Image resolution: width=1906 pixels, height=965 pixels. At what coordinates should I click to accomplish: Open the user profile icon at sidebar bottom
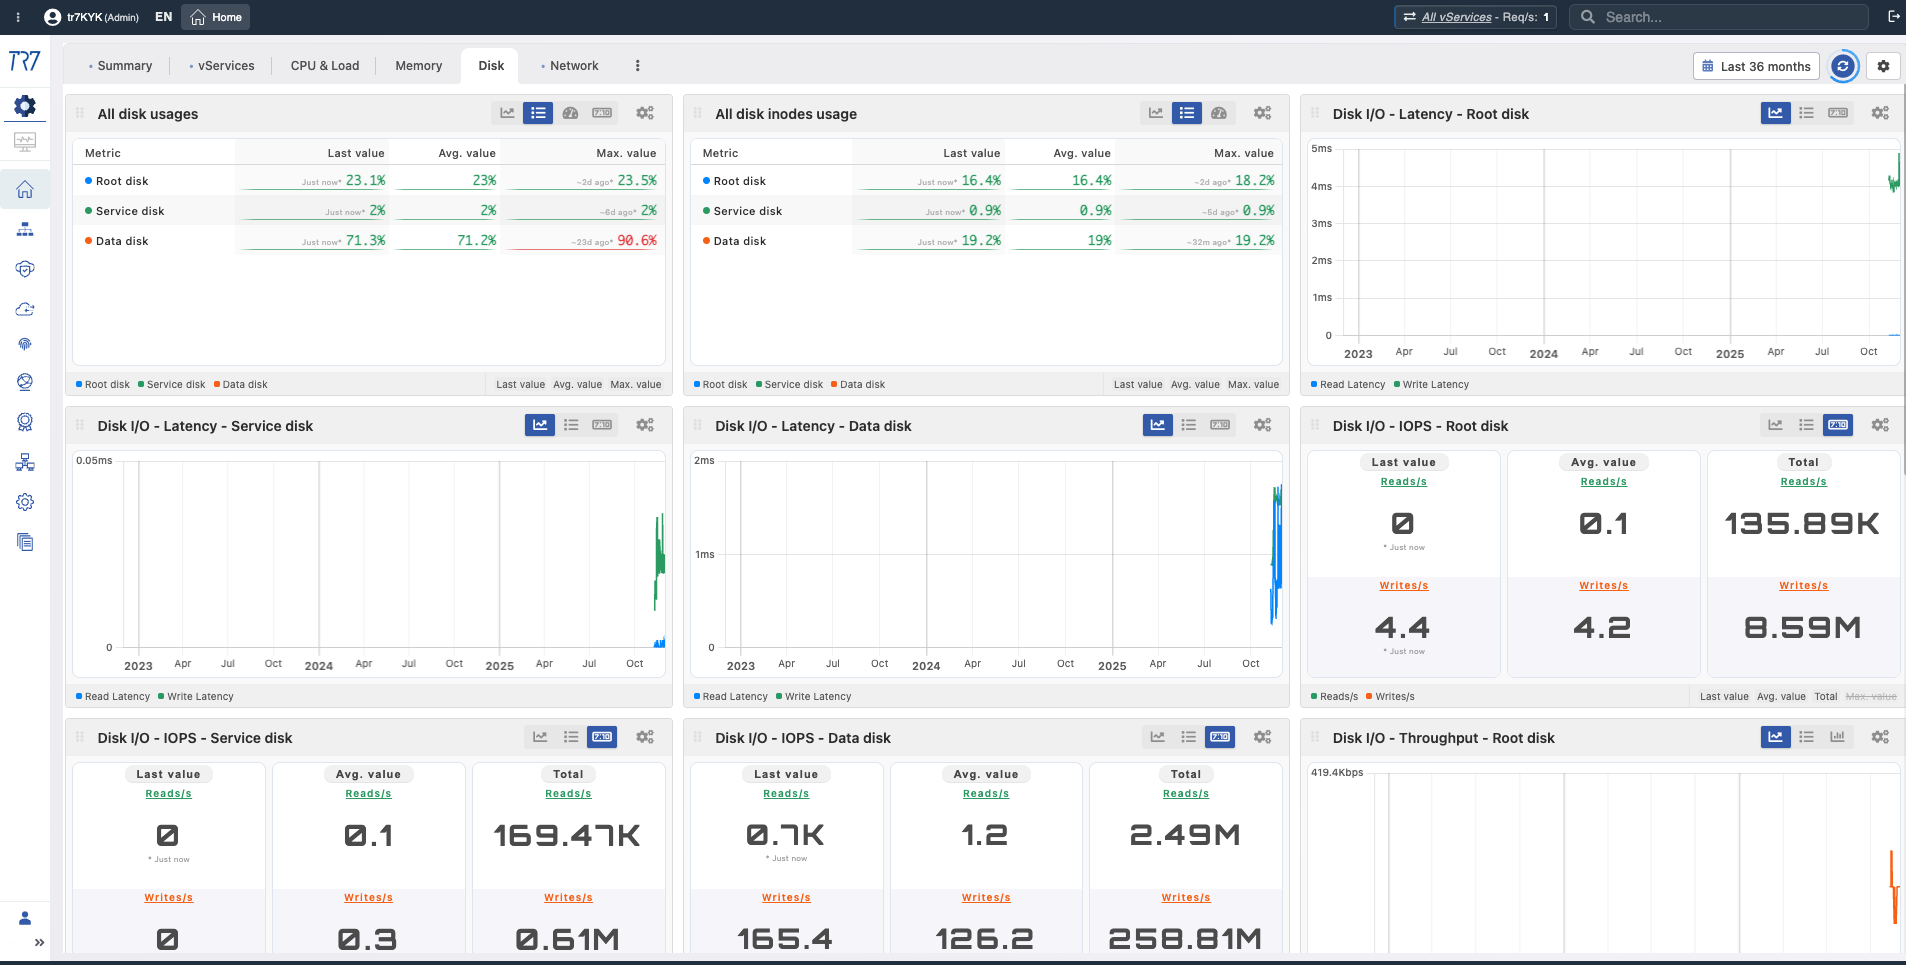coord(25,918)
